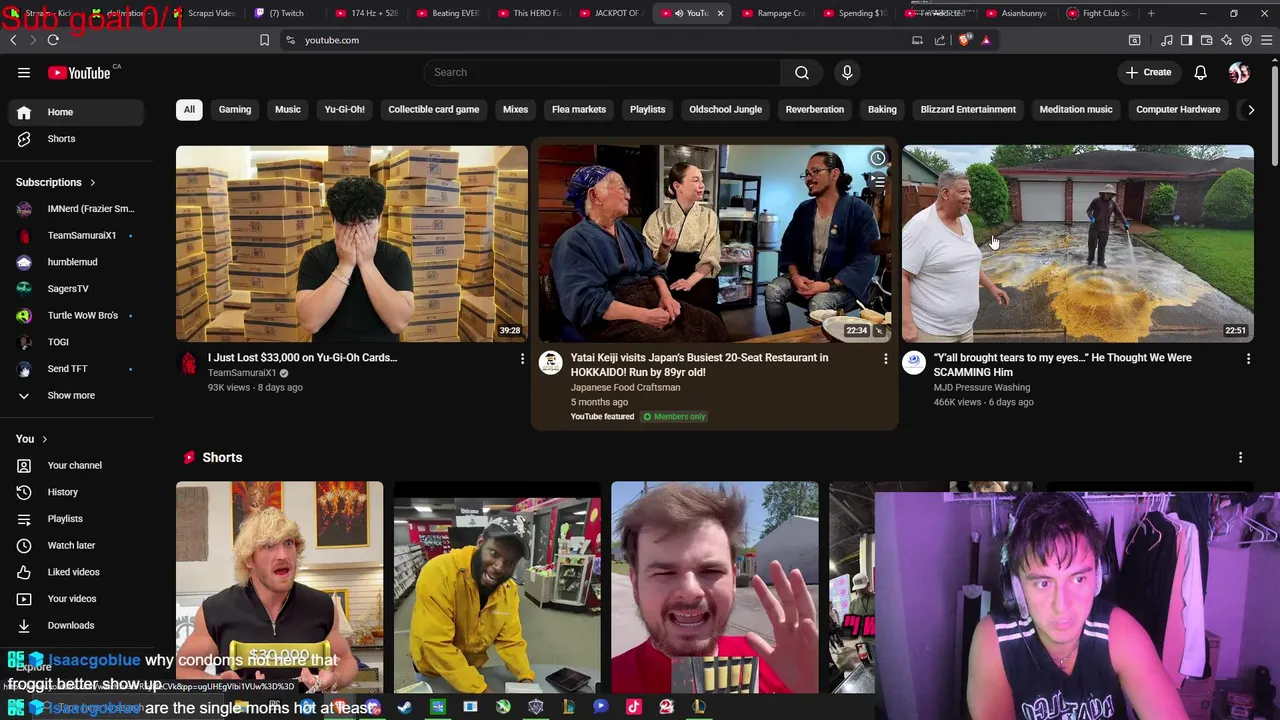Open humblemud subscription channel

click(76, 262)
